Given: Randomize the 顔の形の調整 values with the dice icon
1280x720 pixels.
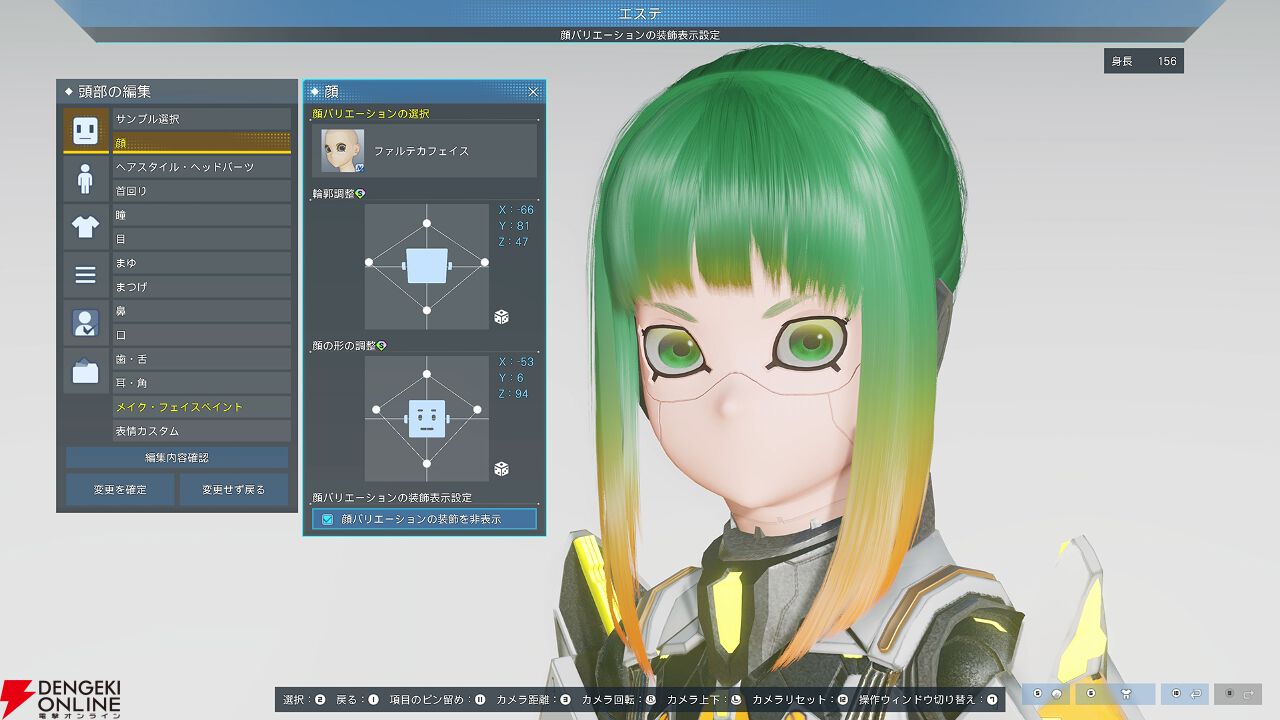Looking at the screenshot, I should coord(501,469).
